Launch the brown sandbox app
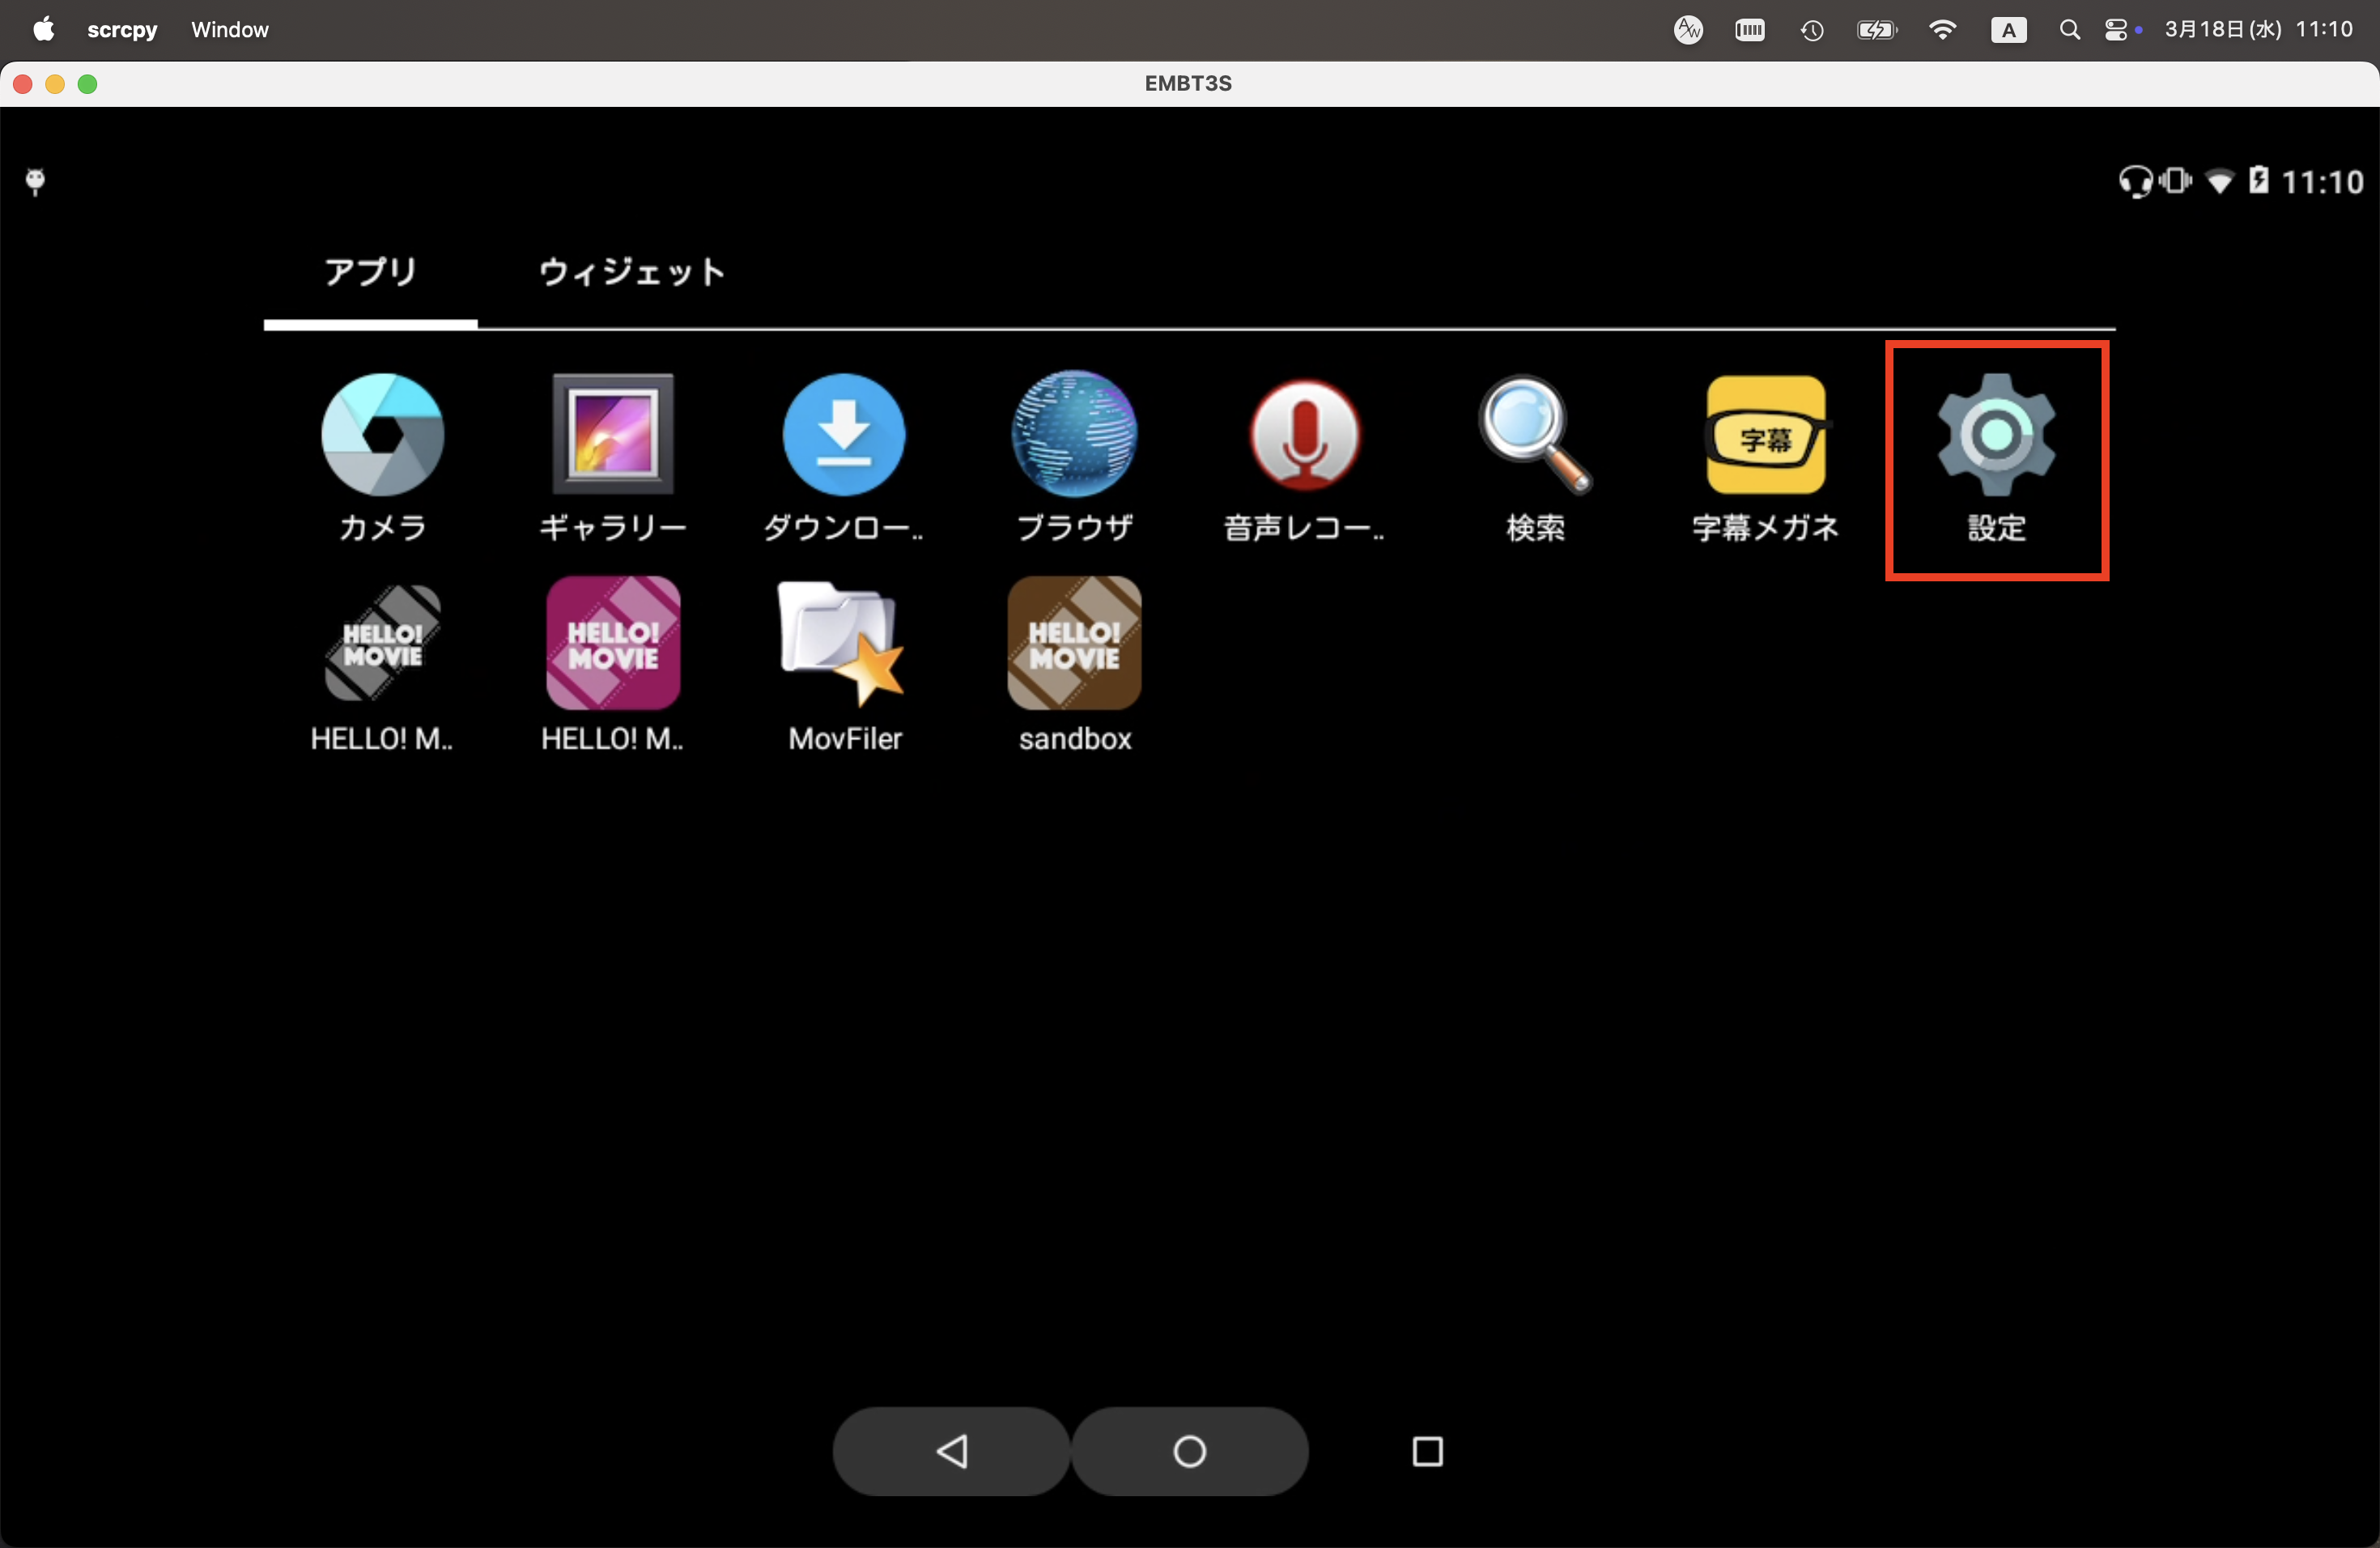The image size is (2380, 1548). click(1074, 644)
